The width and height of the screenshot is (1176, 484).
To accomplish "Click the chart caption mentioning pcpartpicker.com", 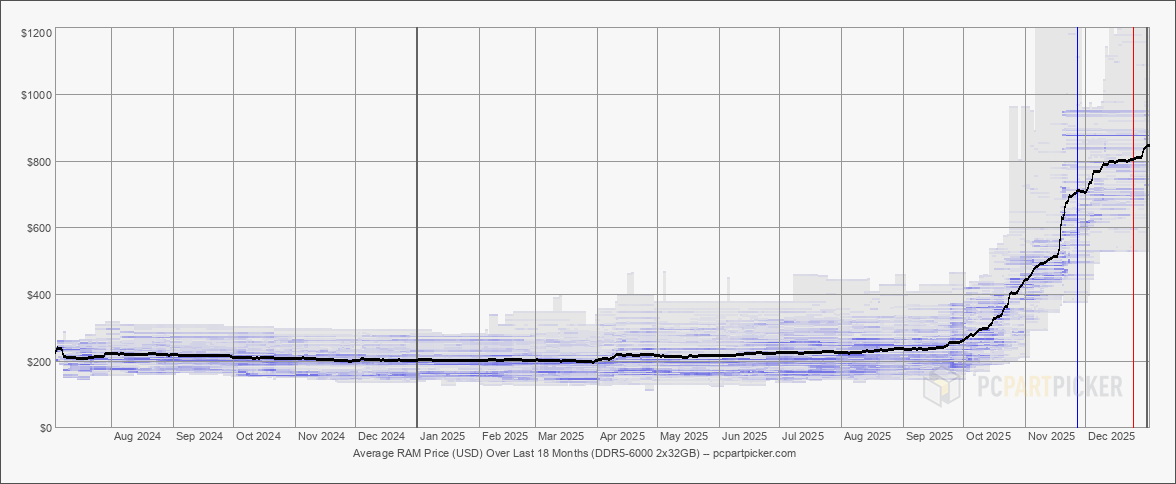I will tap(574, 453).
